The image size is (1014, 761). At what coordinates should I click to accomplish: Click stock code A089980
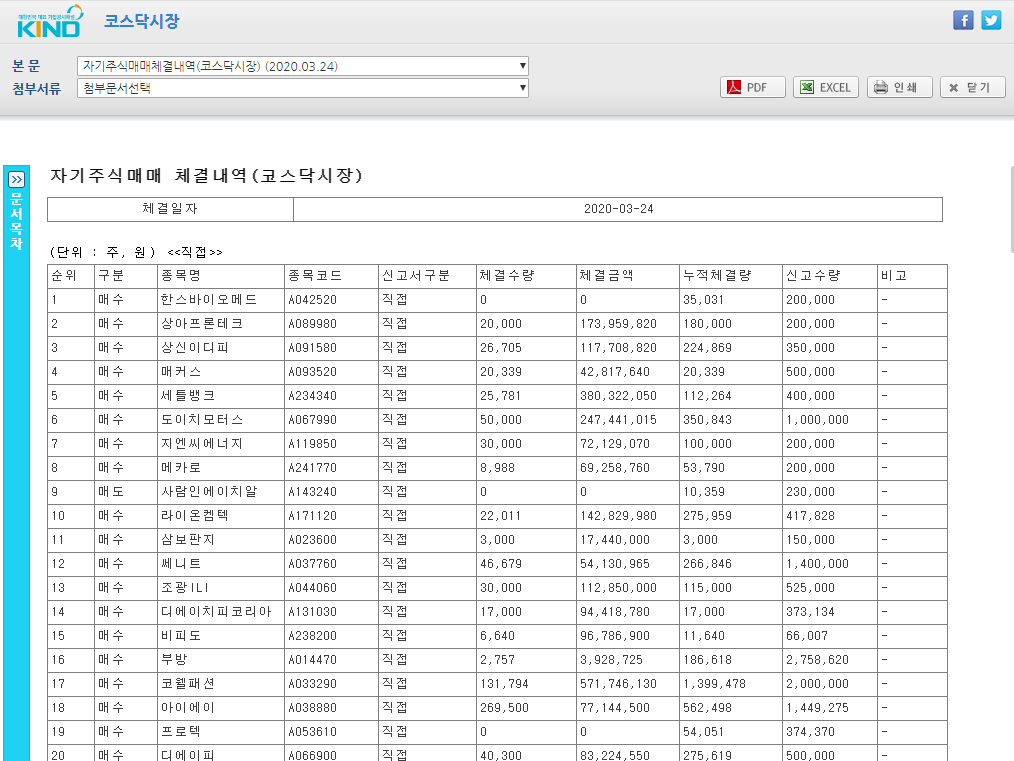pos(312,324)
